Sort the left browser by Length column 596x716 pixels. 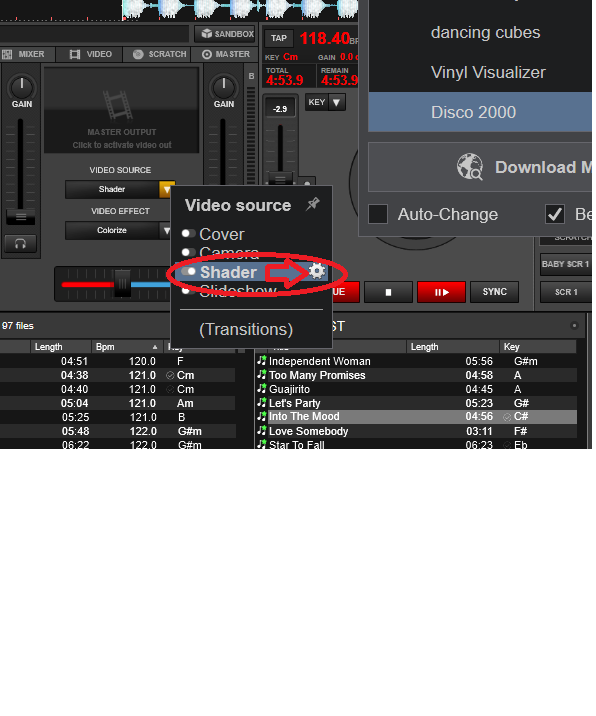coord(60,347)
